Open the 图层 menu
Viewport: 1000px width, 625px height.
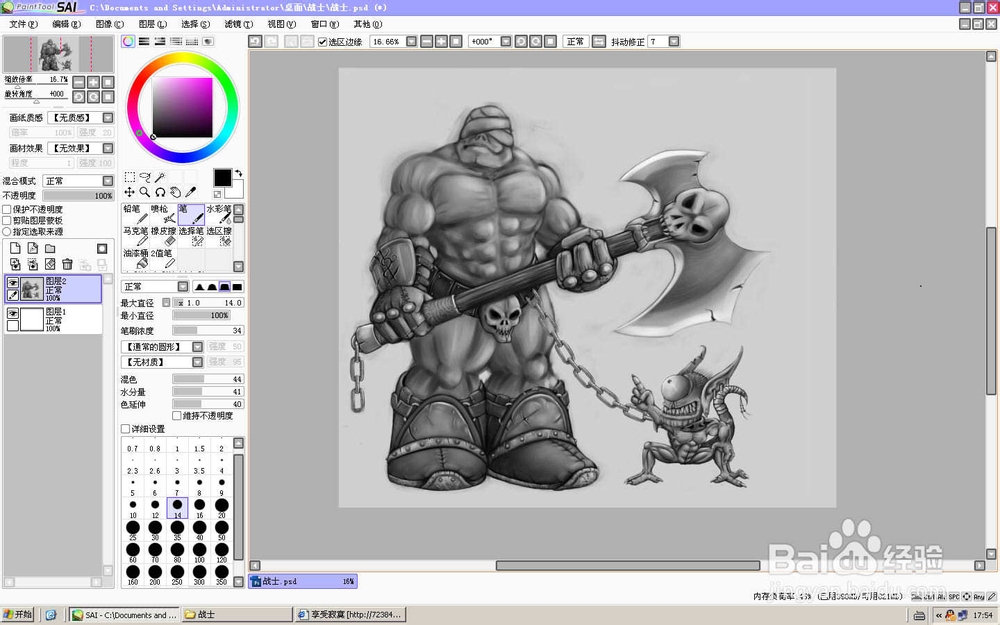click(152, 24)
